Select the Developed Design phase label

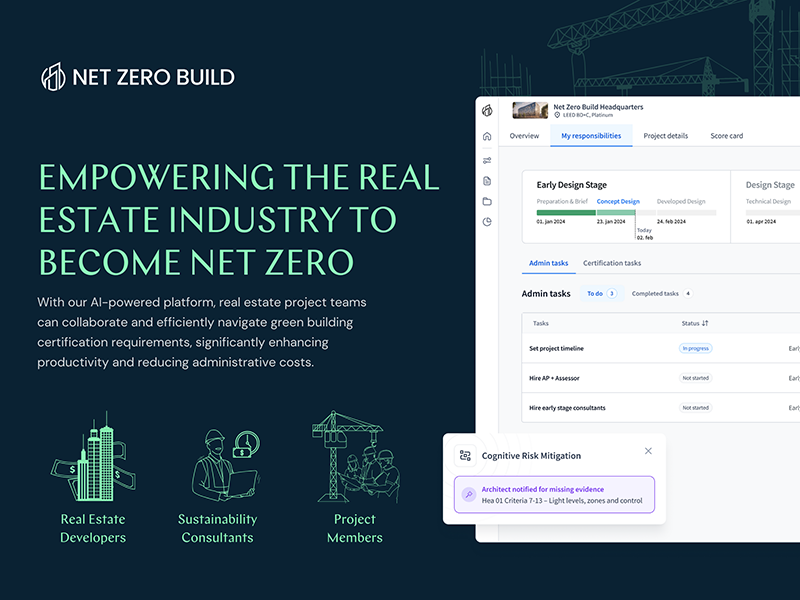click(x=681, y=202)
